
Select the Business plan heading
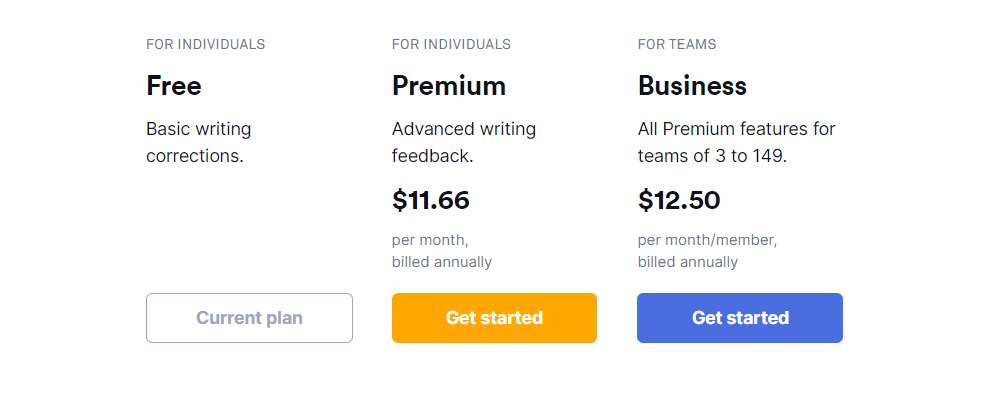pyautogui.click(x=692, y=85)
